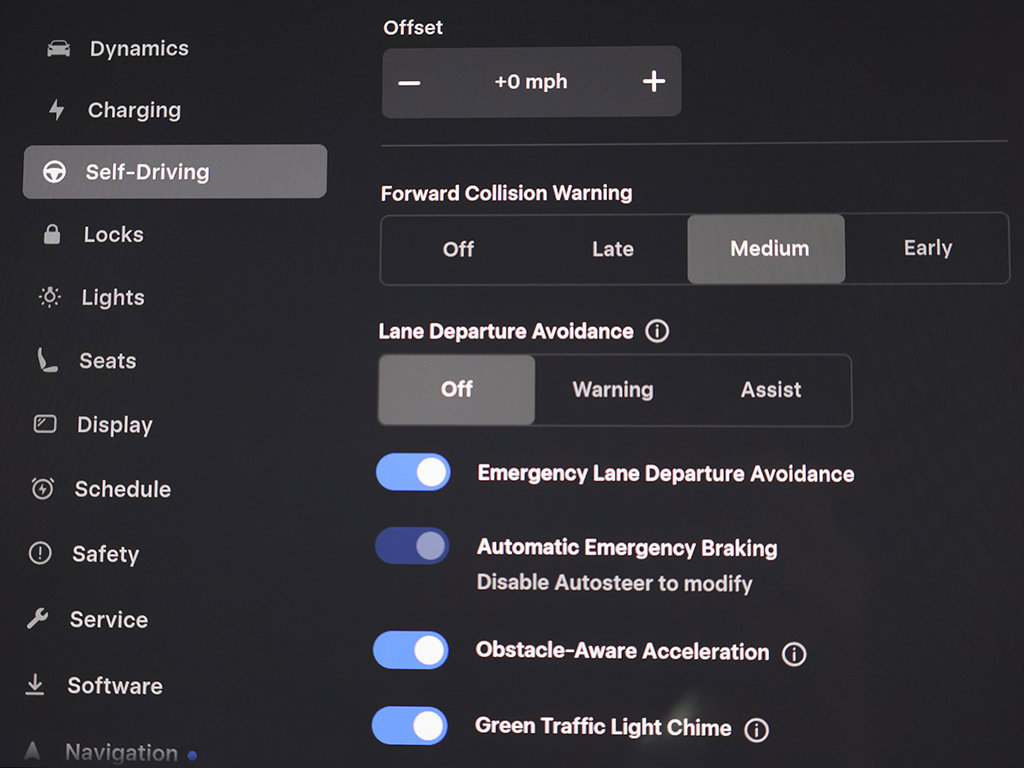Select the Self-Driving menu item
This screenshot has width=1024, height=768.
175,171
